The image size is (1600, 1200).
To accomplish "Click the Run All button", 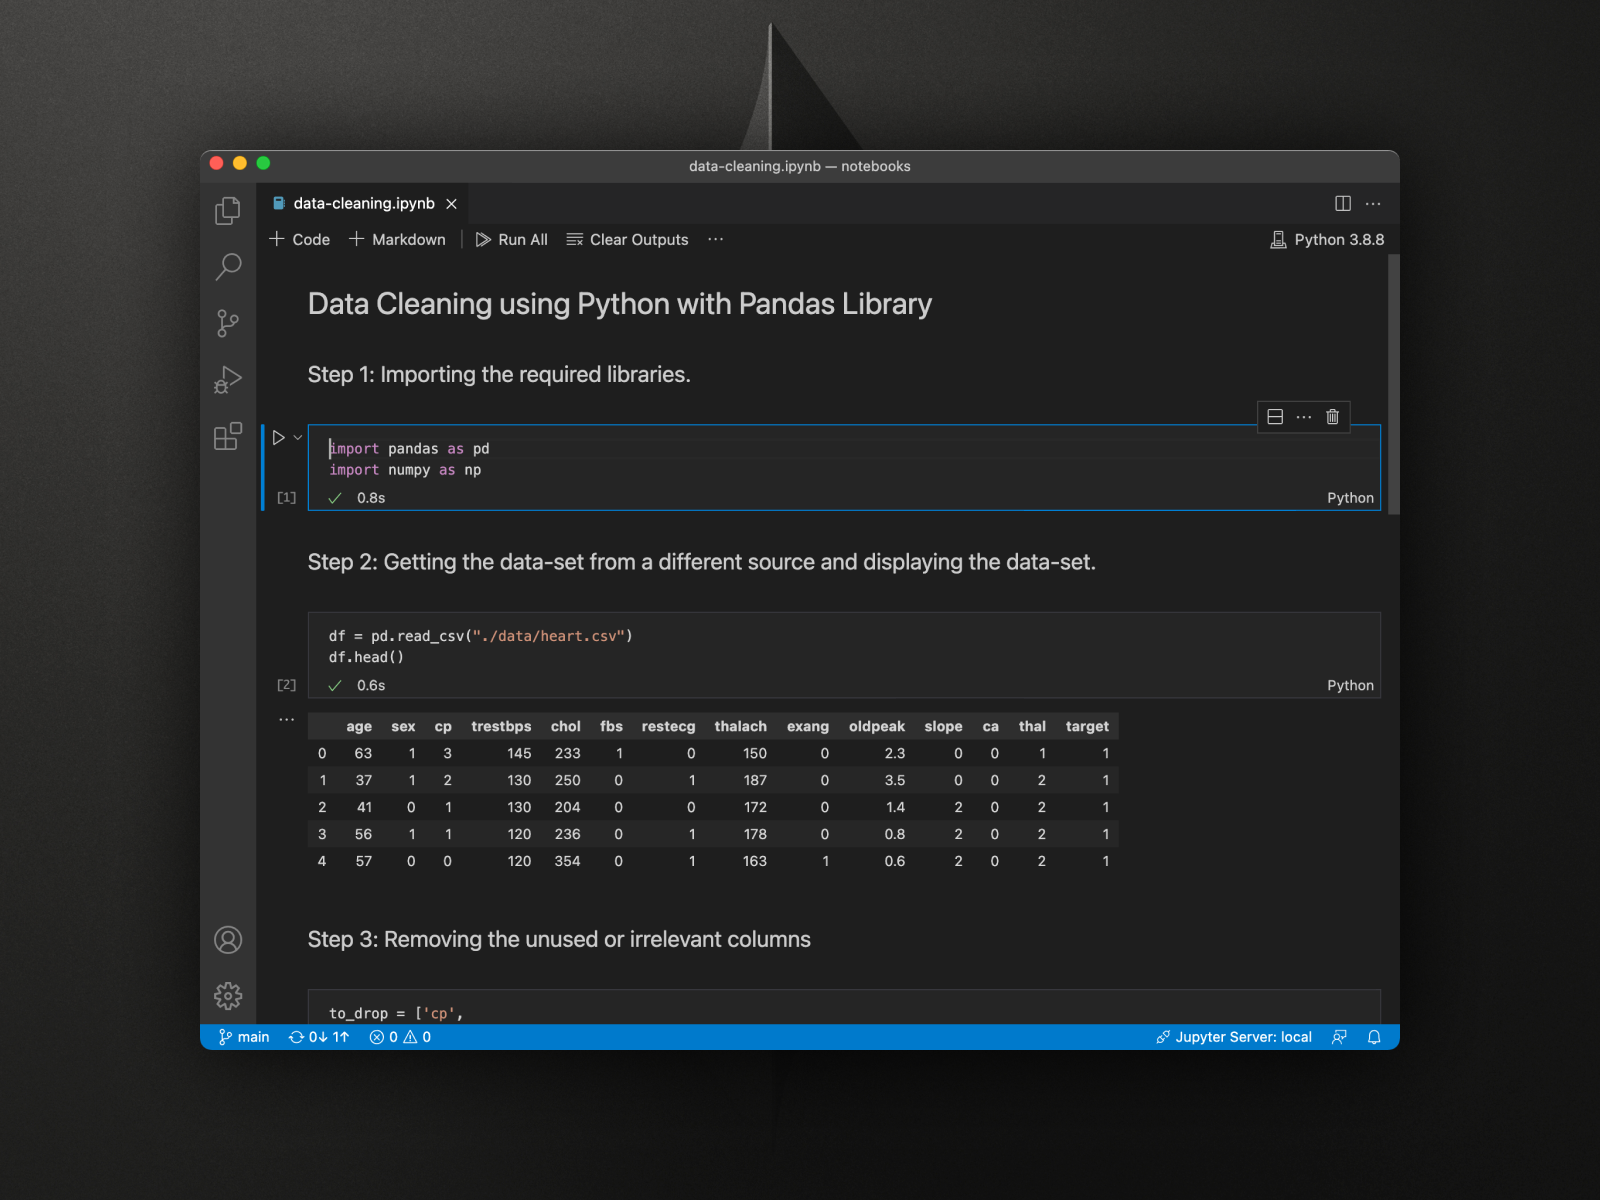I will point(512,240).
